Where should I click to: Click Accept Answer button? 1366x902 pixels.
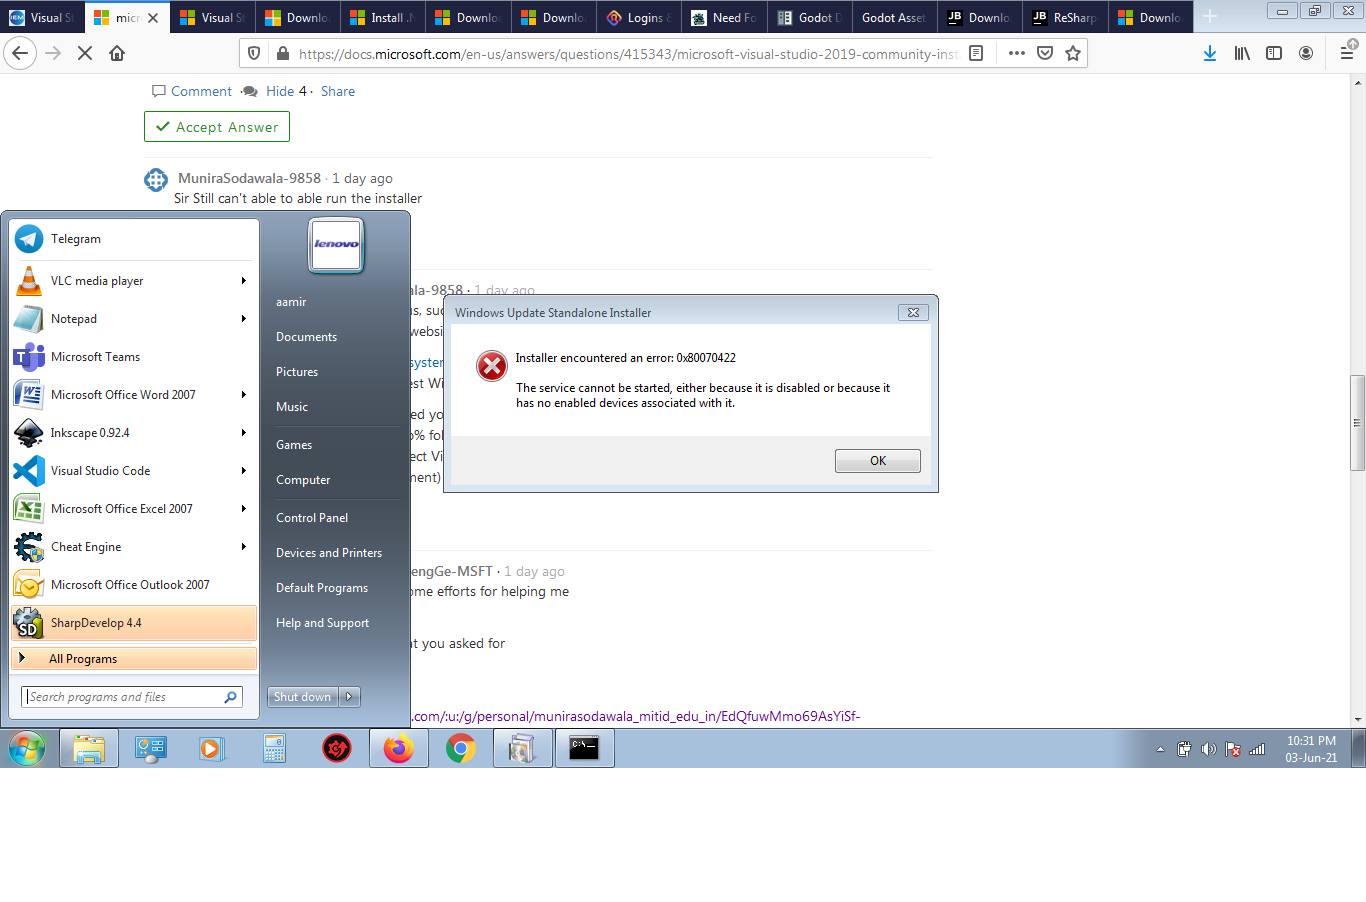click(217, 127)
